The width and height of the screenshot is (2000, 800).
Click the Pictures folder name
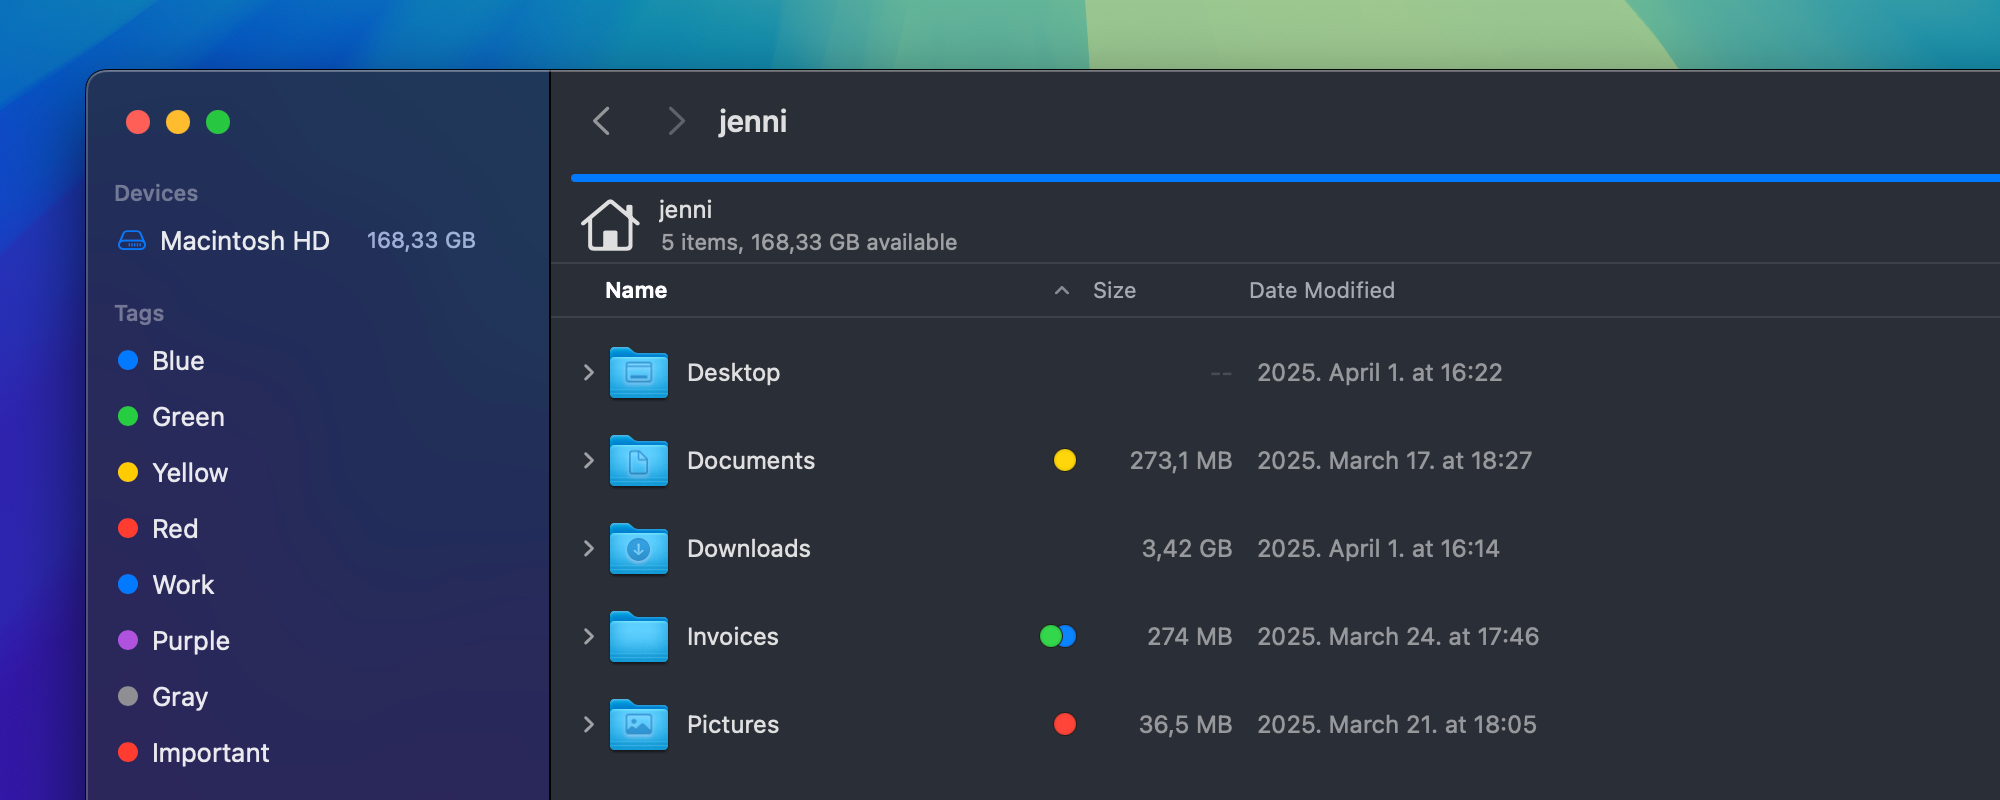pos(733,724)
